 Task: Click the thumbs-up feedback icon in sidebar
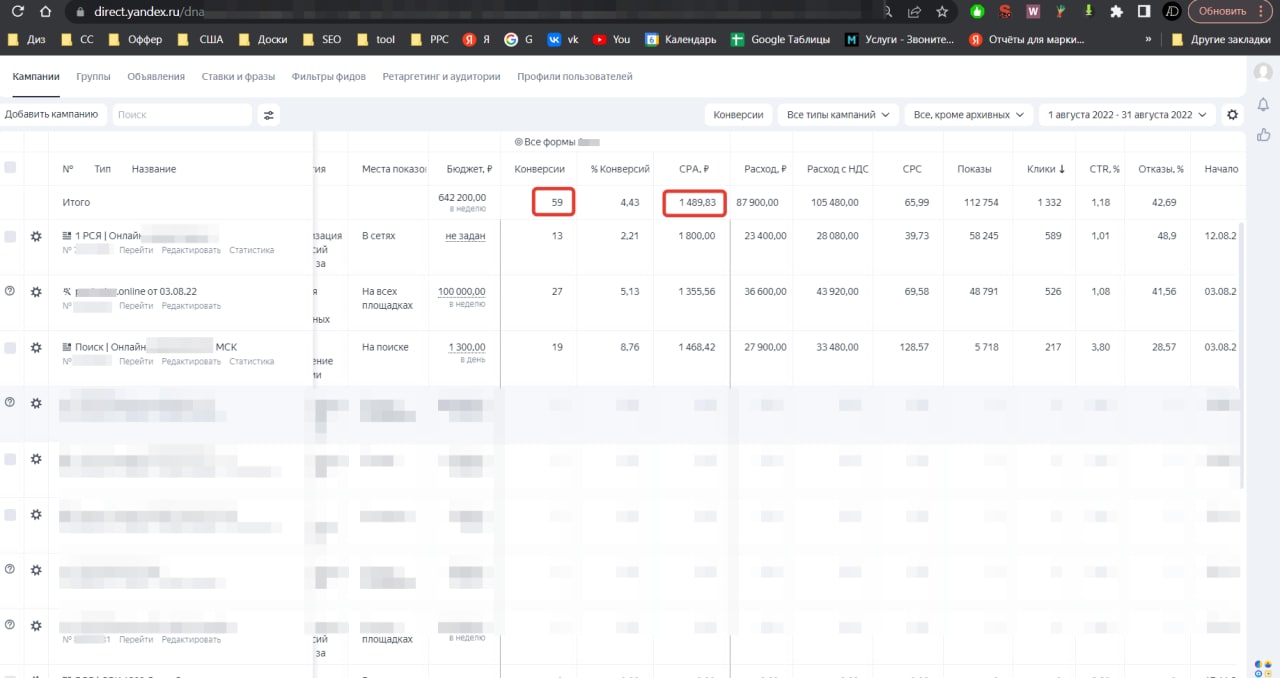pos(1263,135)
